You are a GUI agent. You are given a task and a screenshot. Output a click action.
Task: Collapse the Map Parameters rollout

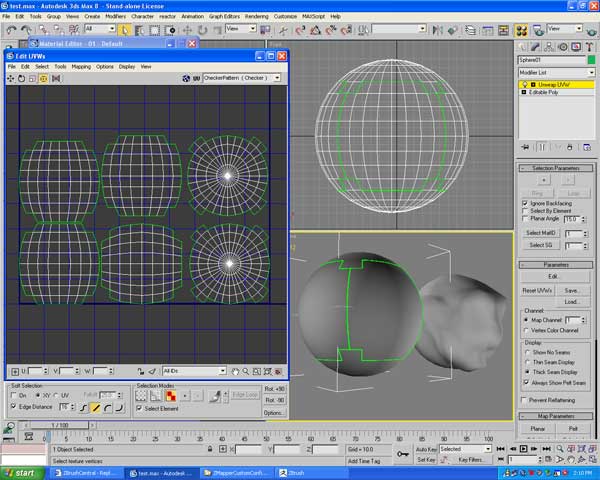point(556,416)
